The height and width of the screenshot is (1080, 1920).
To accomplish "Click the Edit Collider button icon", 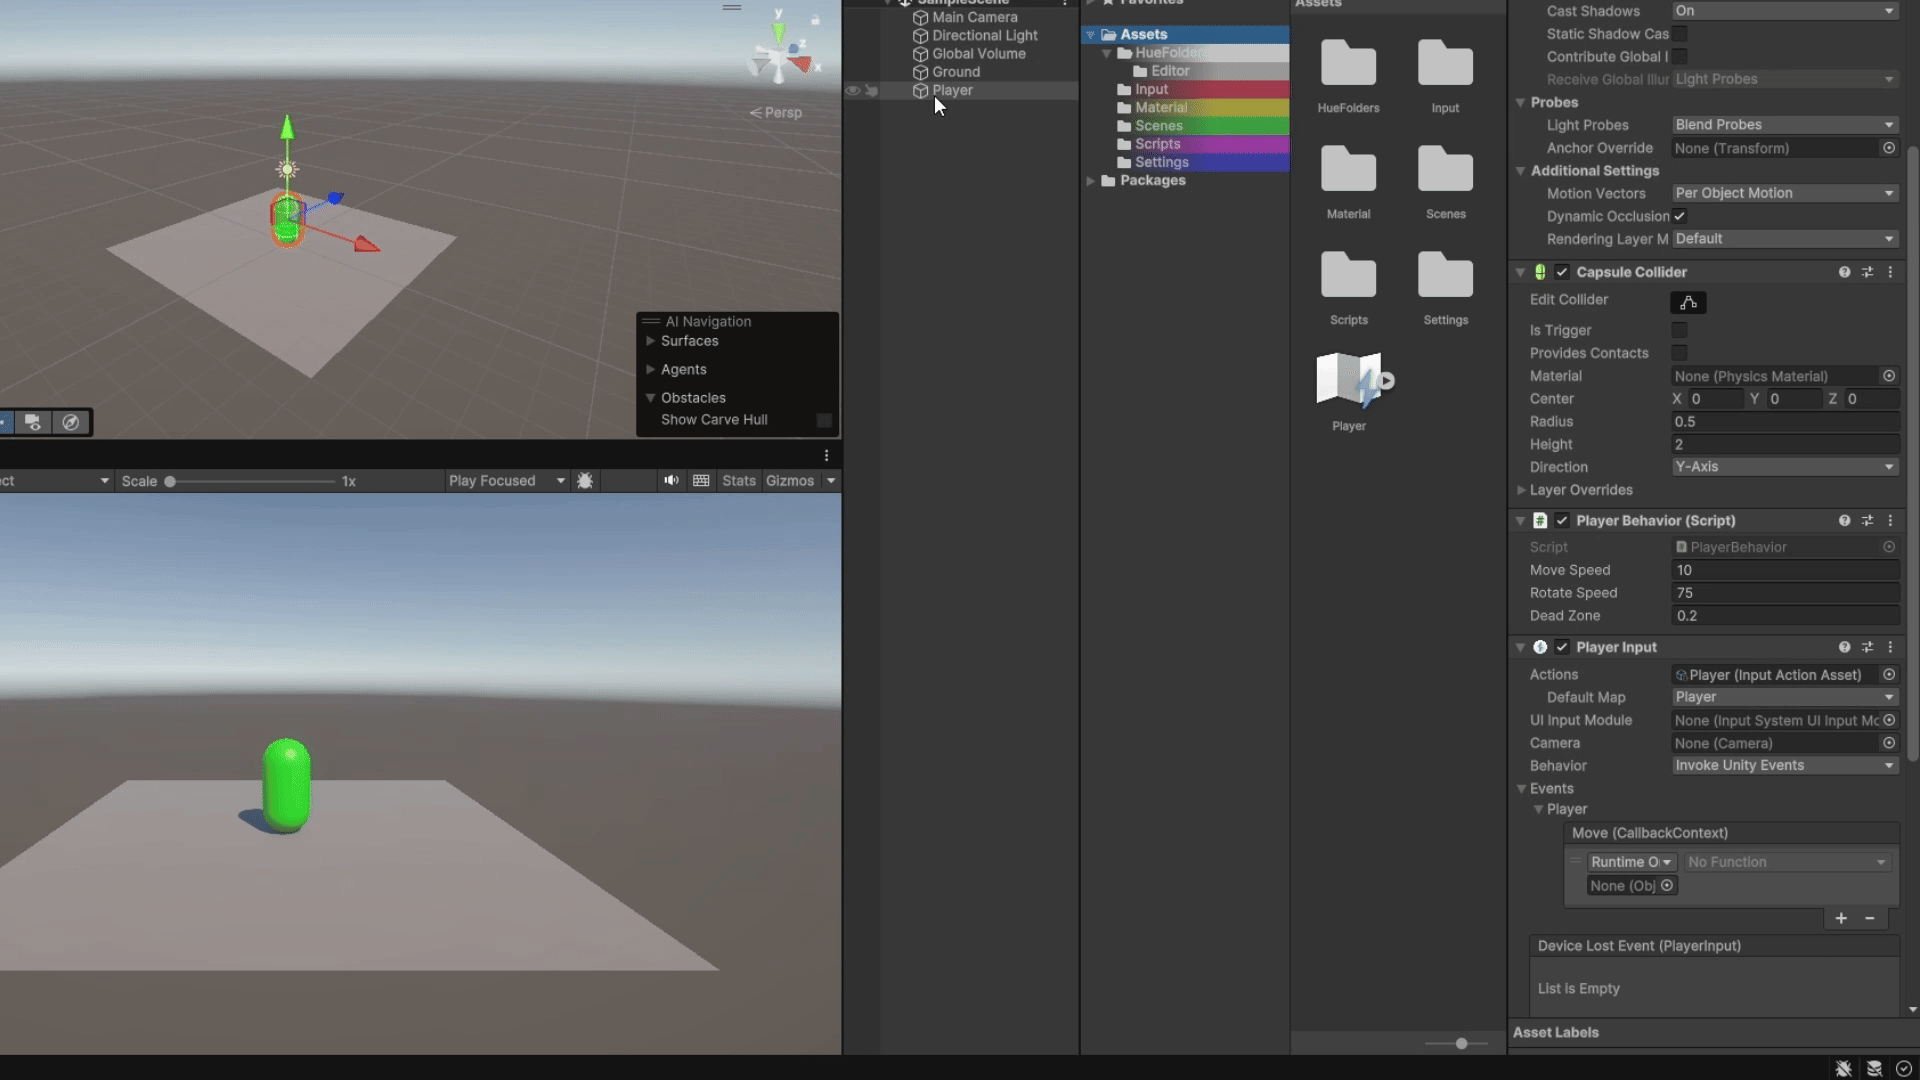I will click(1688, 303).
